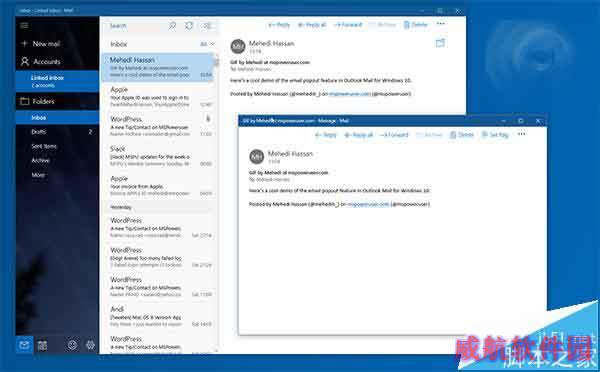Click Reply all in main toolbar
600x372 pixels.
(312, 25)
